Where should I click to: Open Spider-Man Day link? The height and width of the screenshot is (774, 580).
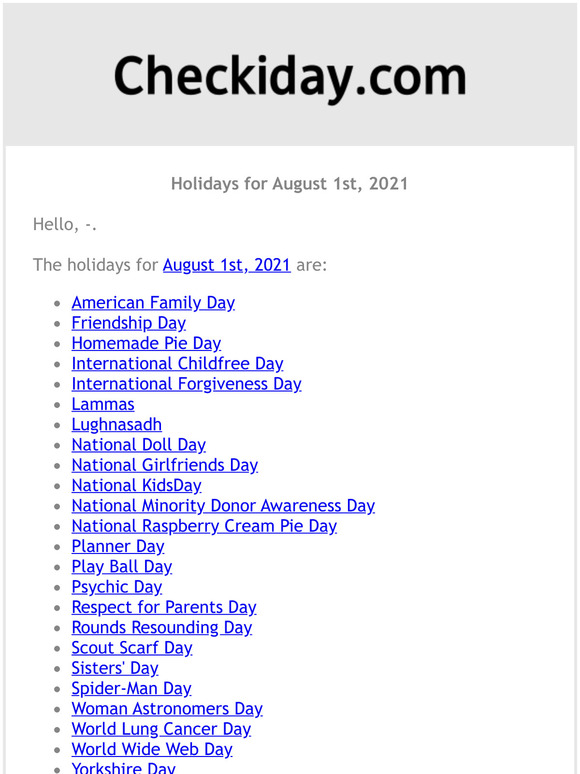pos(131,688)
